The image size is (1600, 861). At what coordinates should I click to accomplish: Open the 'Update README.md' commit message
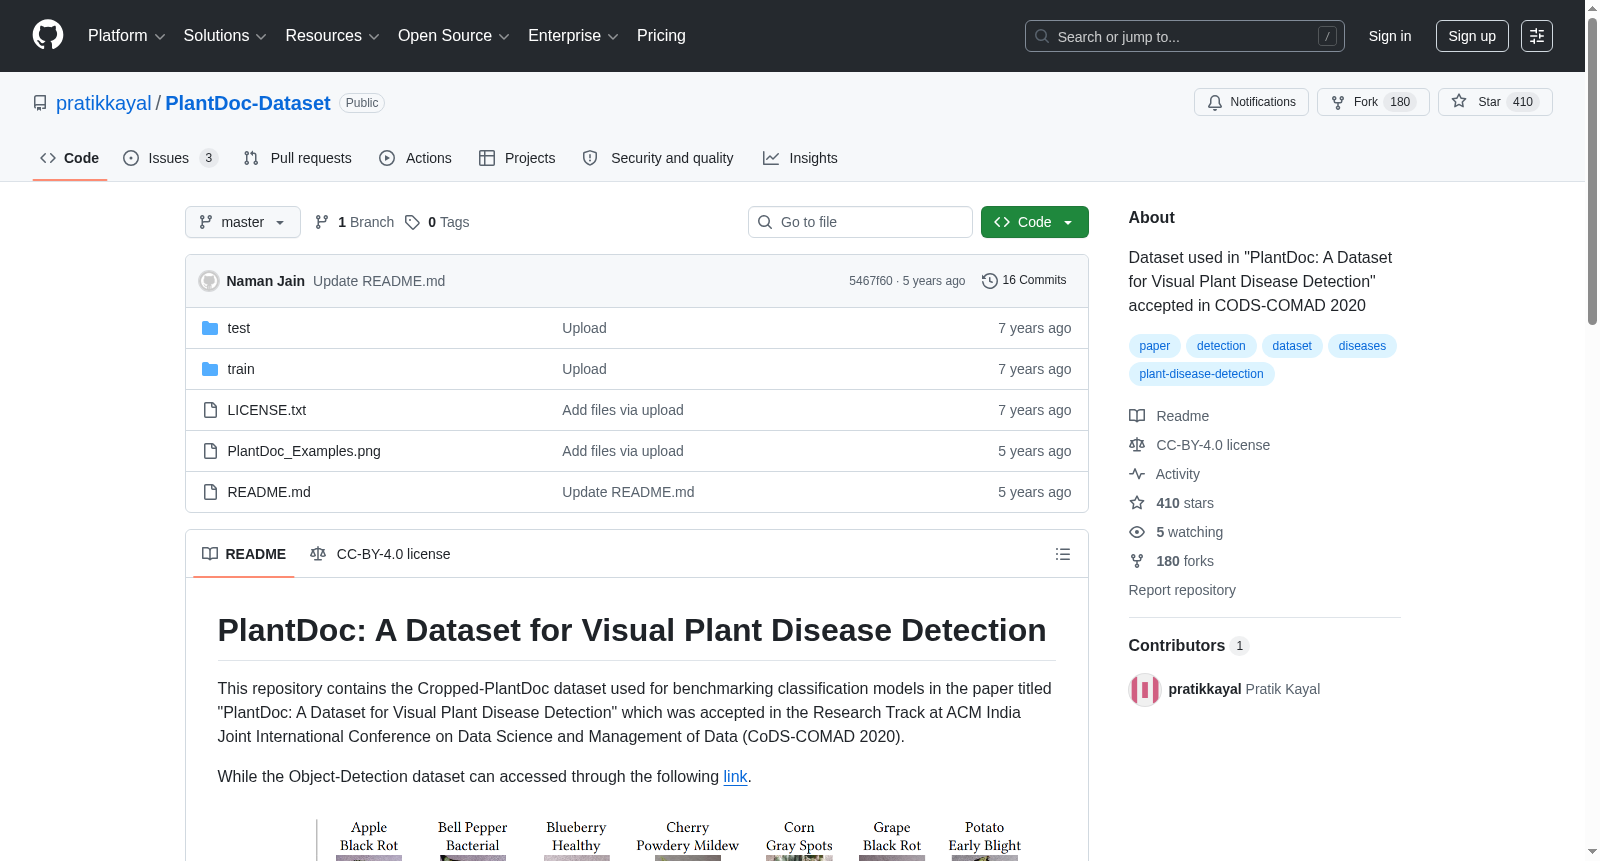coord(379,281)
